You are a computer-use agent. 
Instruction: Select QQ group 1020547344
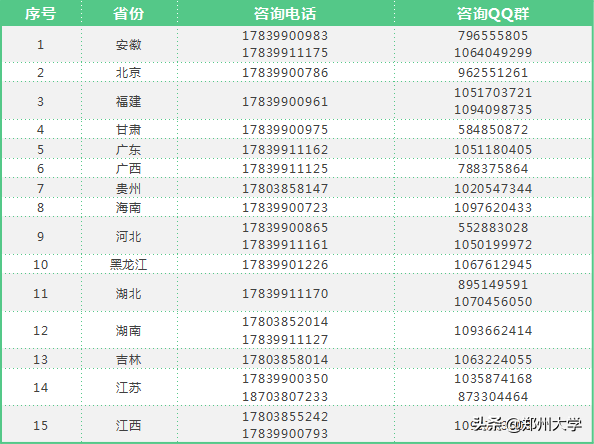(x=493, y=188)
